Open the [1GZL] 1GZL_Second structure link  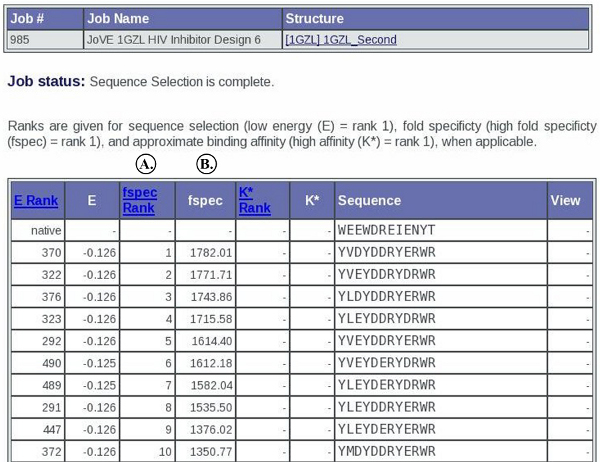point(341,40)
